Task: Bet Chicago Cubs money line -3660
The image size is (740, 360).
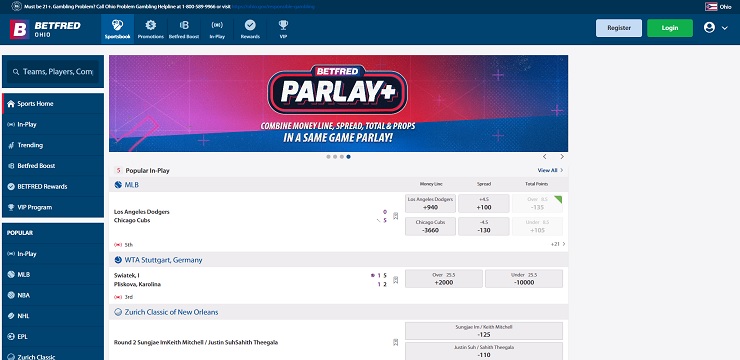Action: click(x=430, y=226)
